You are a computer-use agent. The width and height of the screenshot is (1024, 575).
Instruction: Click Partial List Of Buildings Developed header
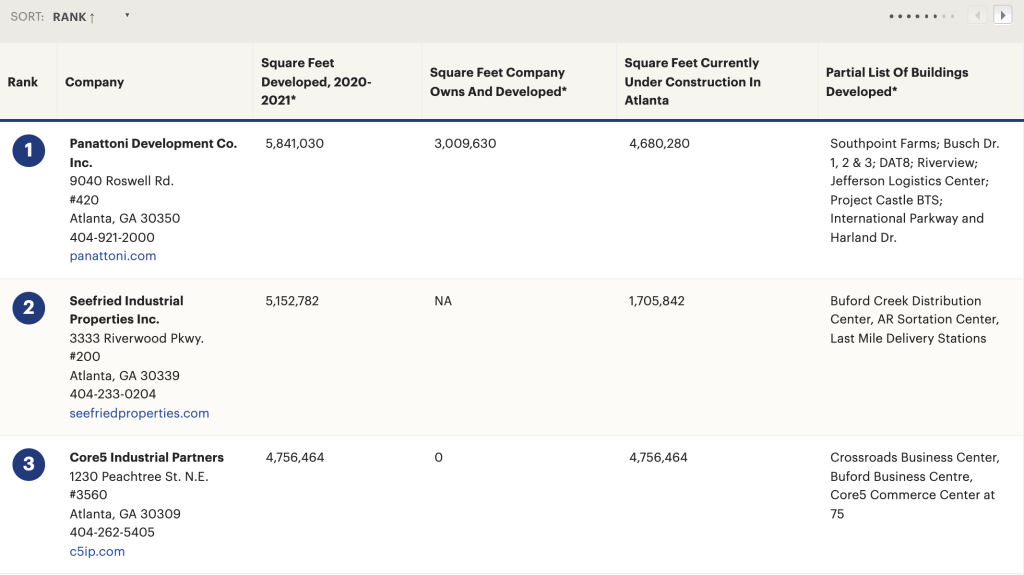[x=896, y=82]
